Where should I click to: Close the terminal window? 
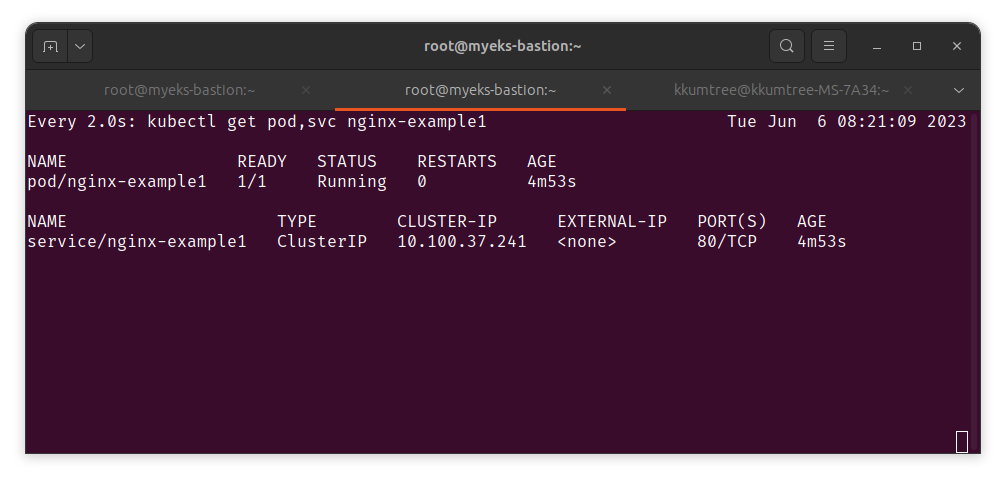click(957, 46)
